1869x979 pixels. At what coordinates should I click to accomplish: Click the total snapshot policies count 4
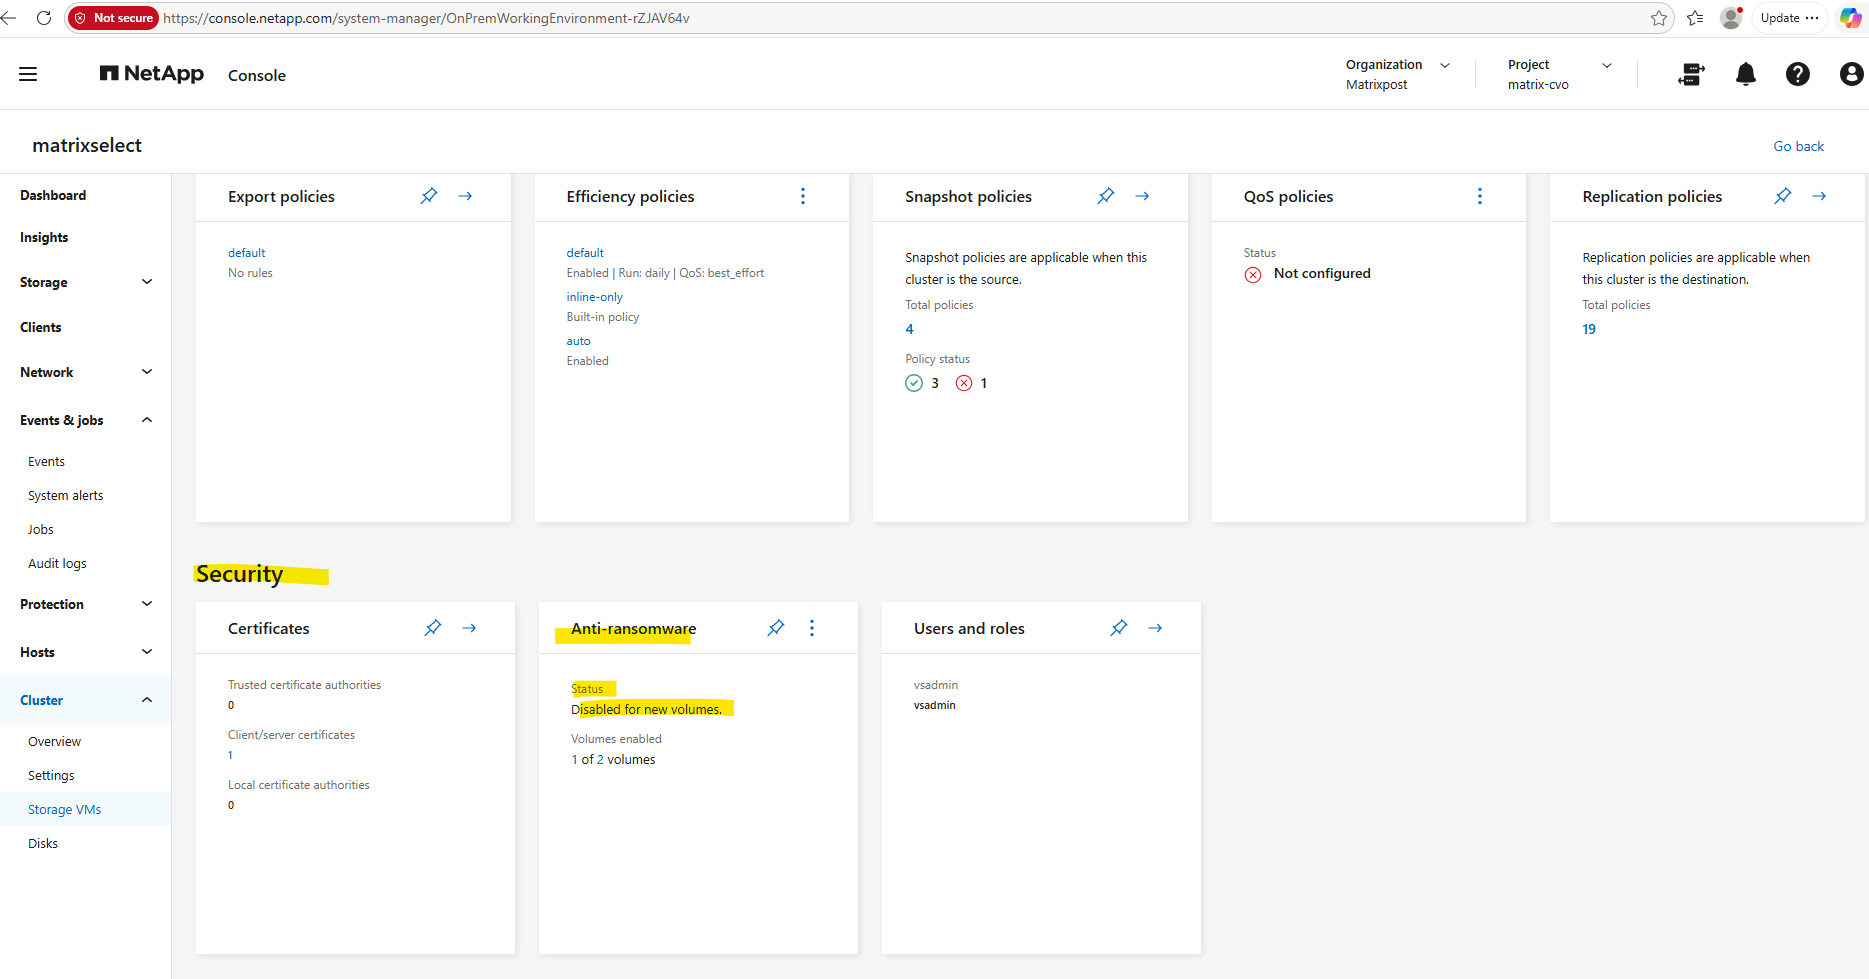(910, 329)
